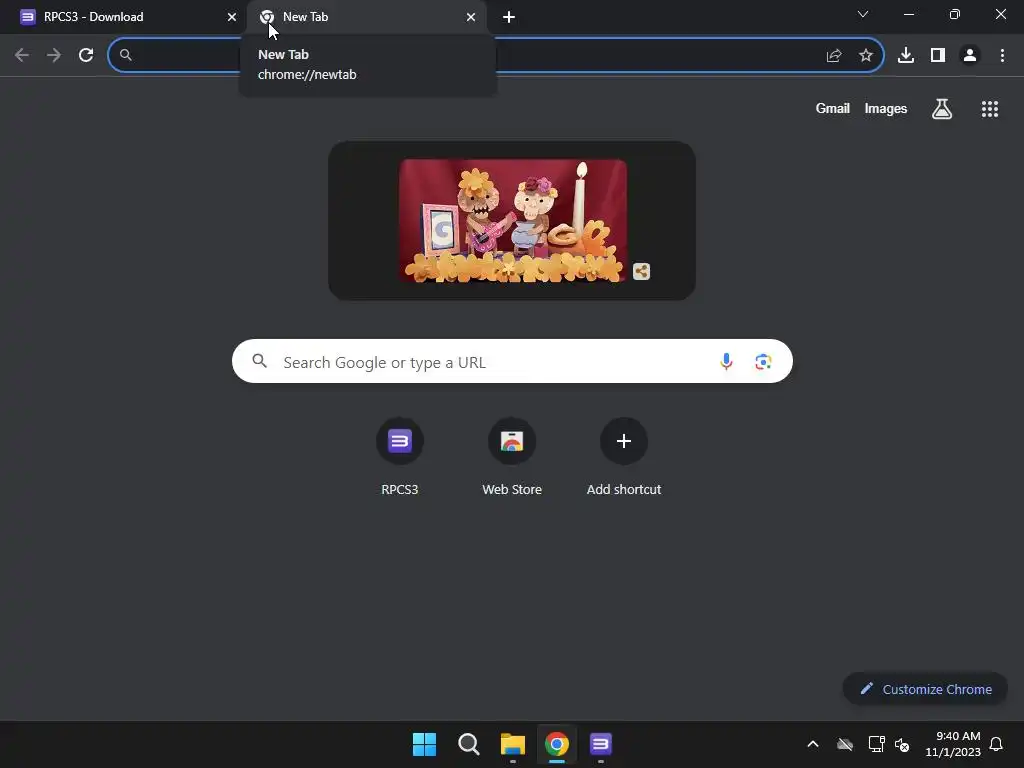
Task: Restore down the Chrome window
Action: click(955, 14)
